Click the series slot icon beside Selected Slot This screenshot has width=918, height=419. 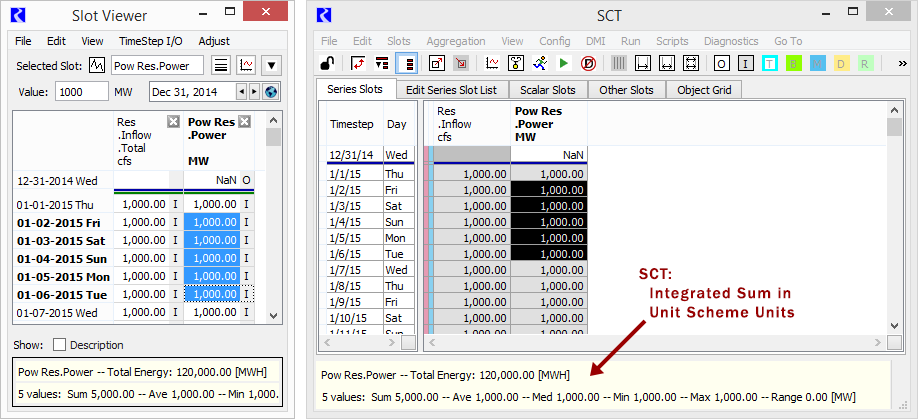(97, 66)
